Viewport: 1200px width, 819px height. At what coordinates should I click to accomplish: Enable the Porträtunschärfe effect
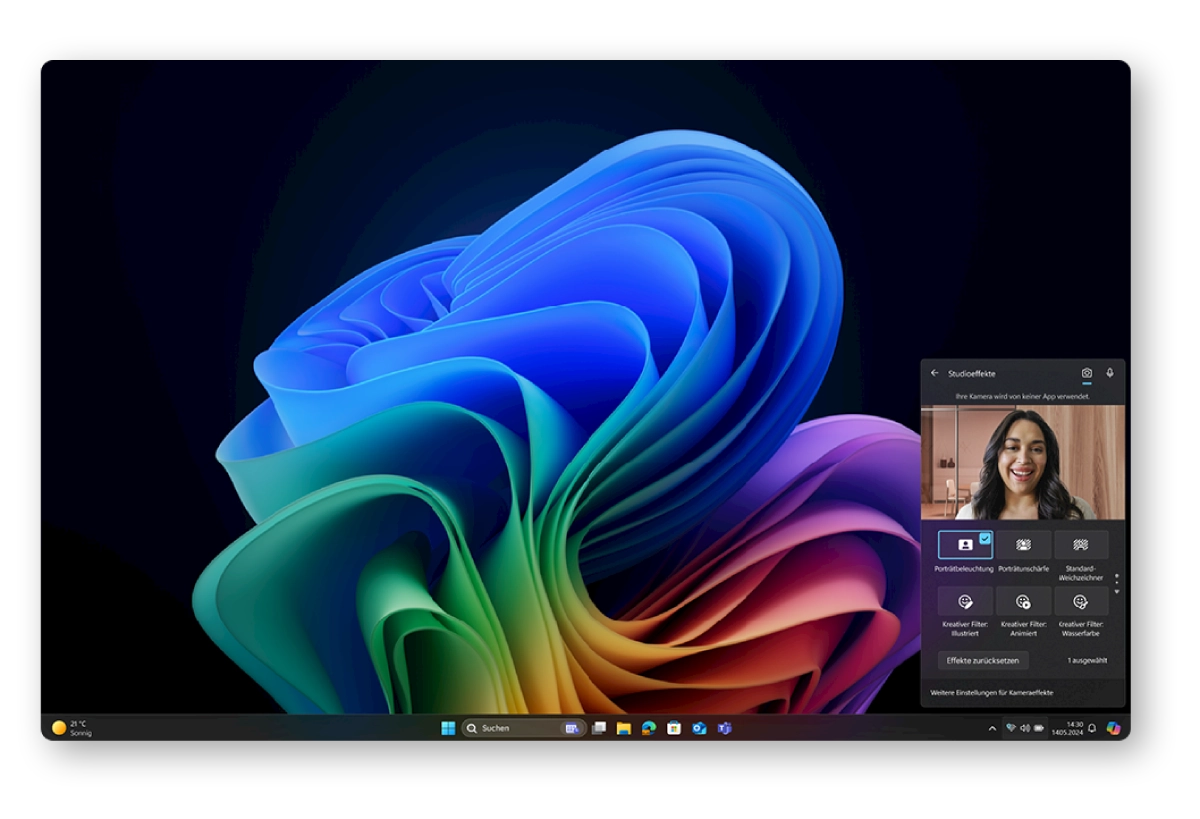click(1023, 545)
